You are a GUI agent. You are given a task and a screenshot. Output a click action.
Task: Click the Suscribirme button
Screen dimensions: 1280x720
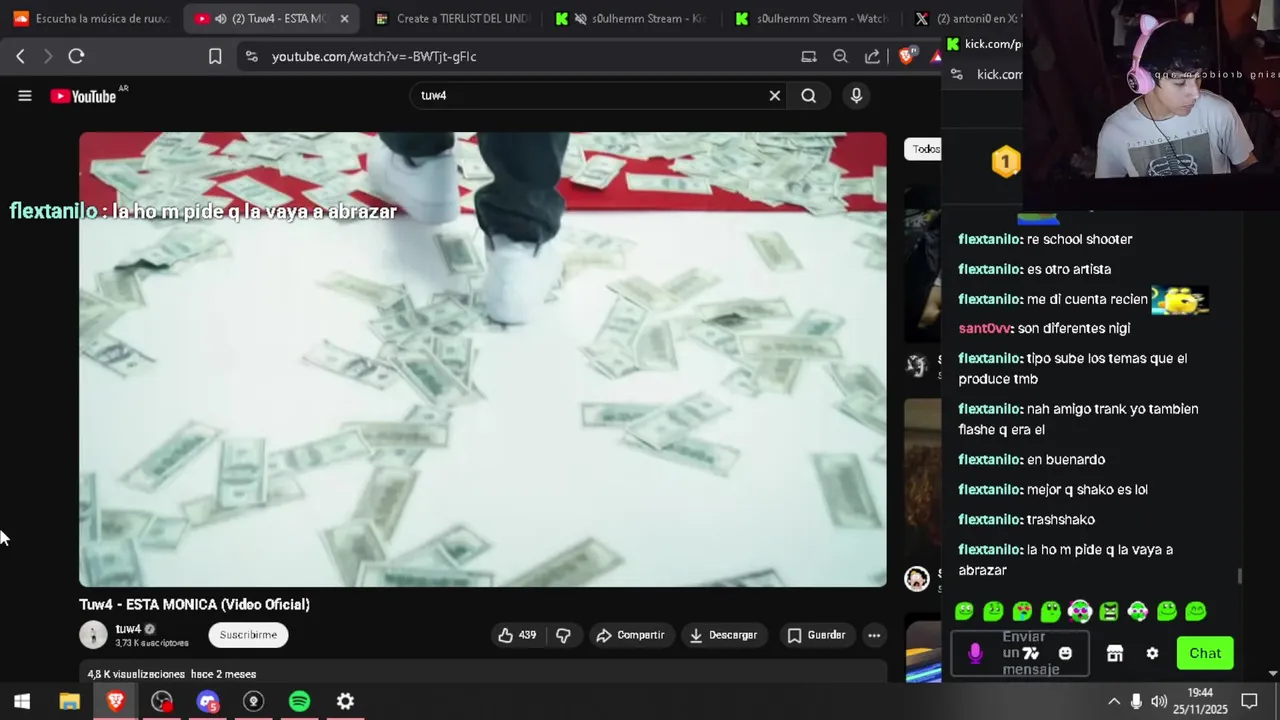248,635
